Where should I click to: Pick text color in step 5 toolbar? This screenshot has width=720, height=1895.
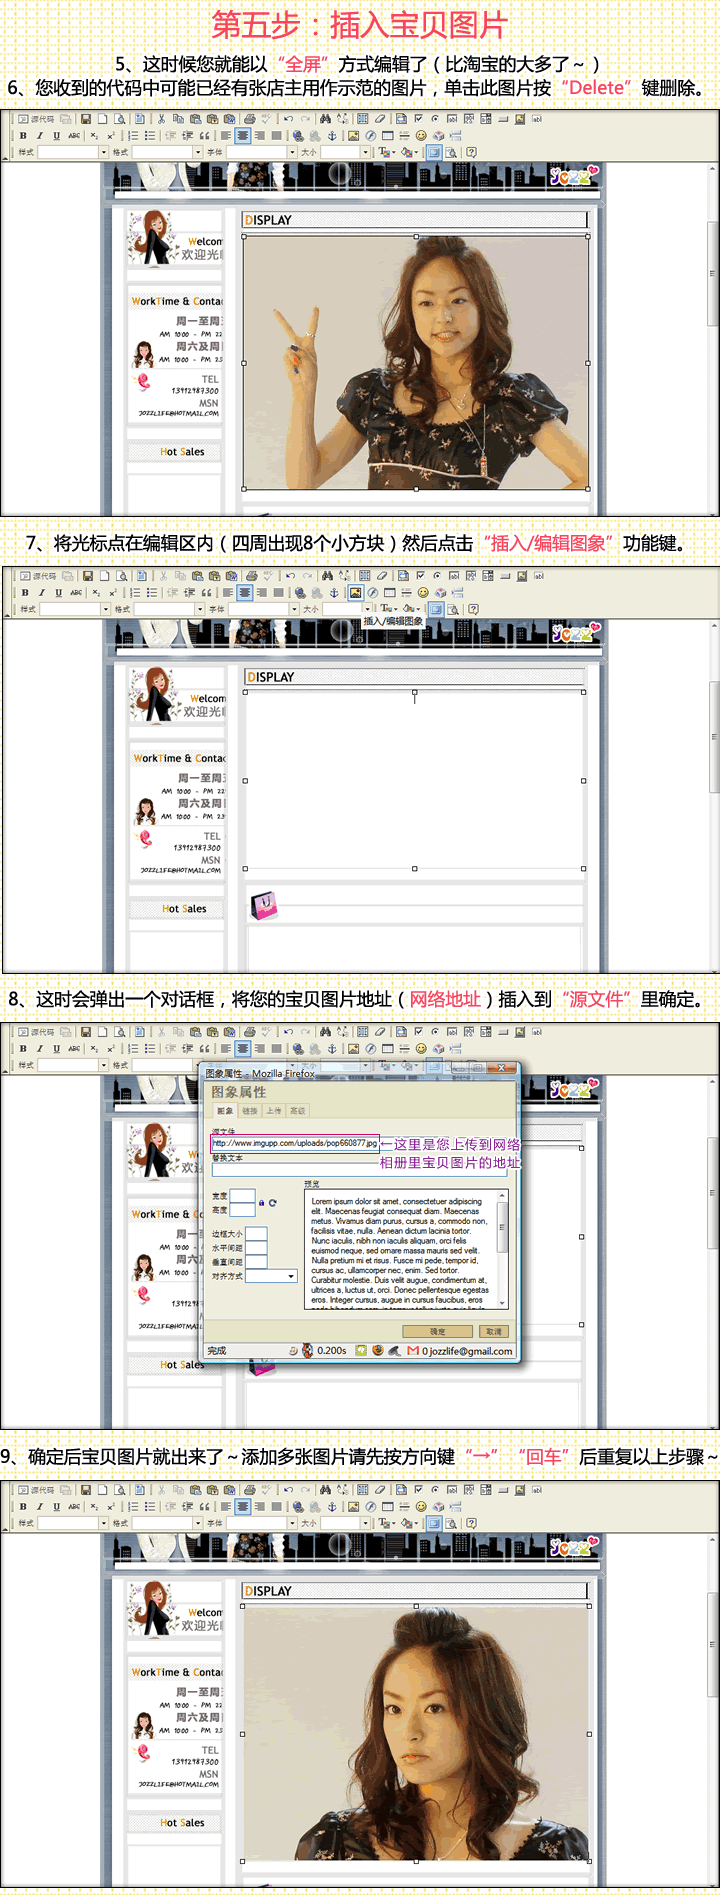(385, 151)
